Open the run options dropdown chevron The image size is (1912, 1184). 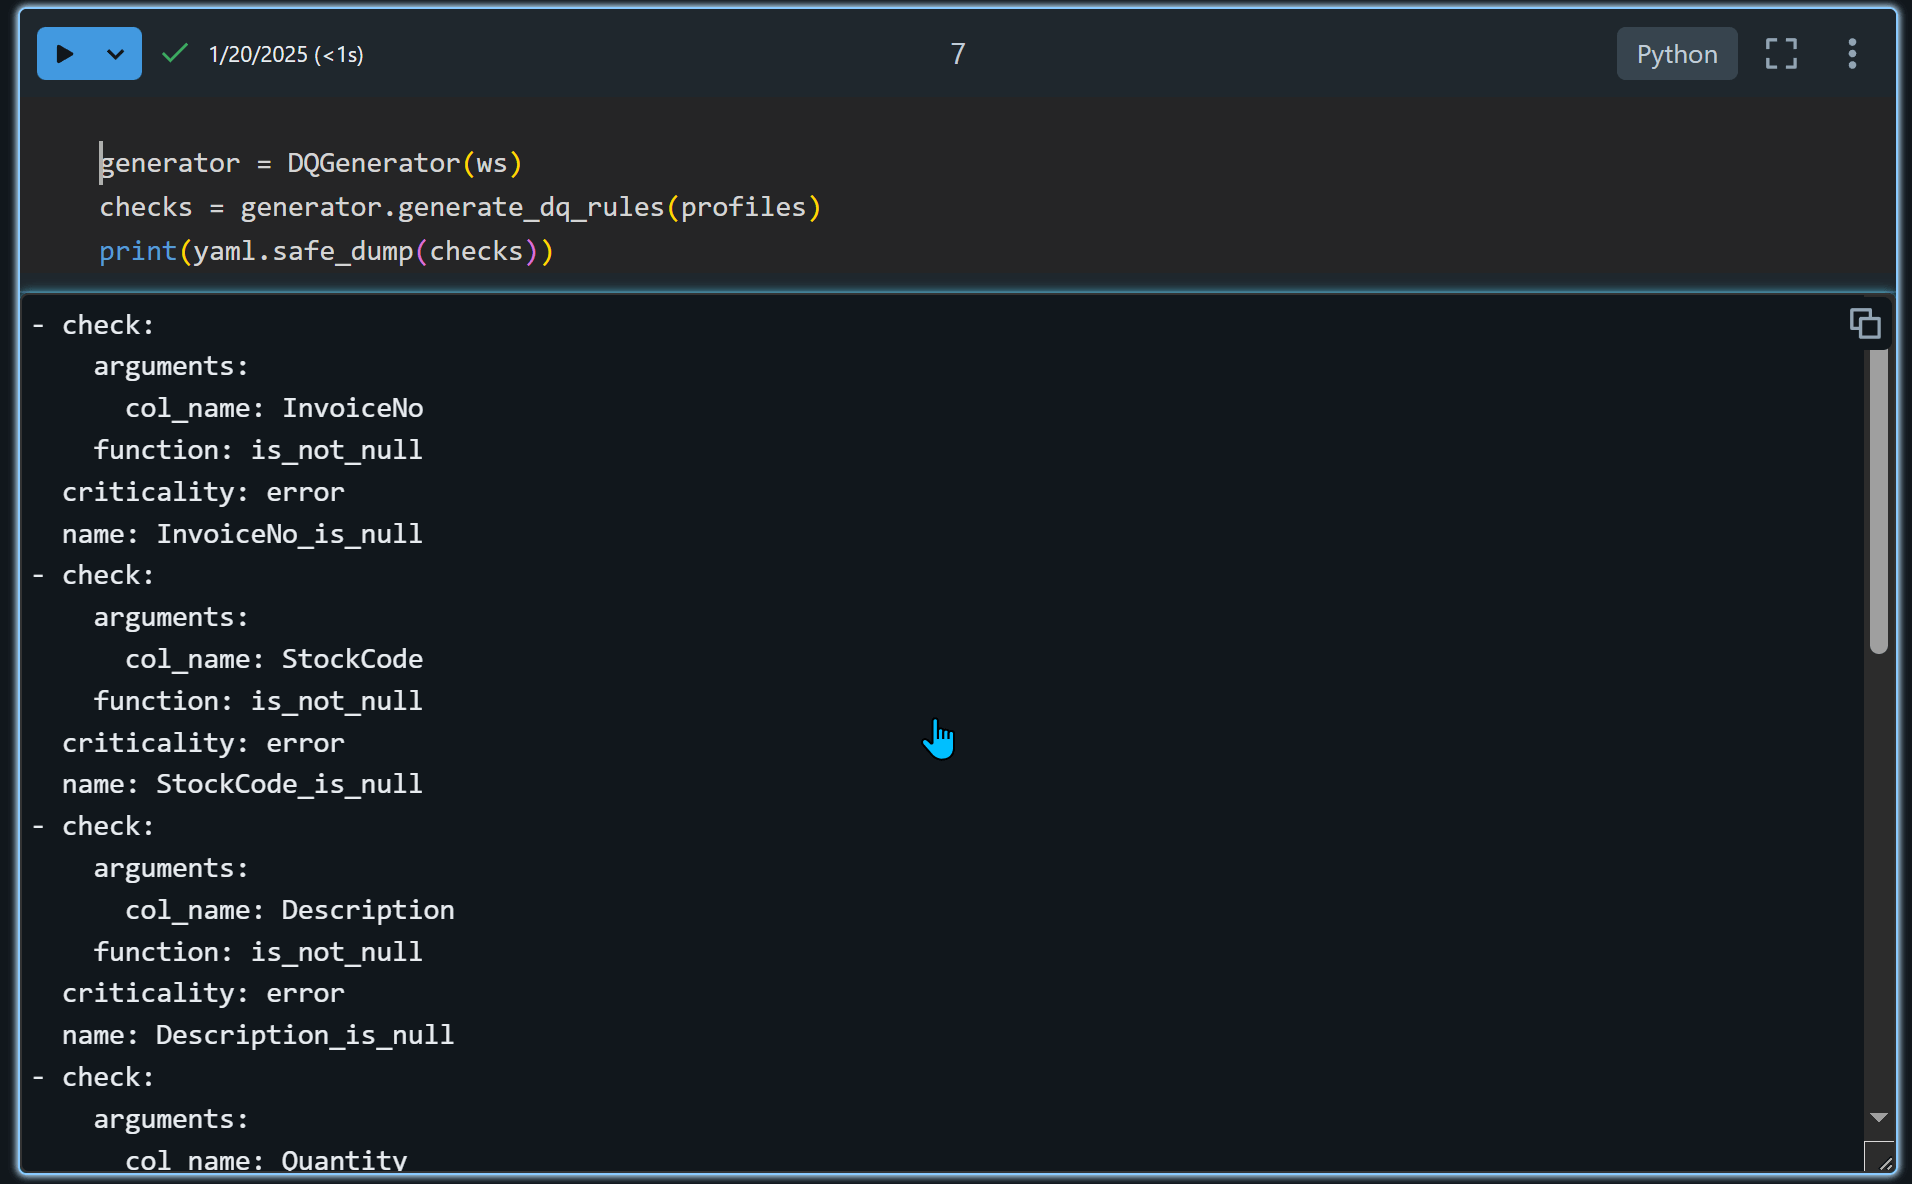[x=116, y=54]
